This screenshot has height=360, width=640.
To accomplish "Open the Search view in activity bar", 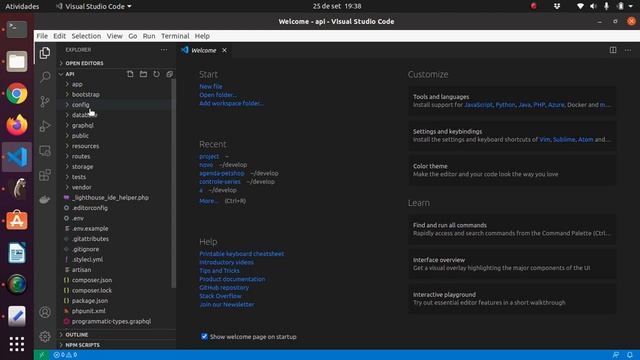I will [45, 77].
